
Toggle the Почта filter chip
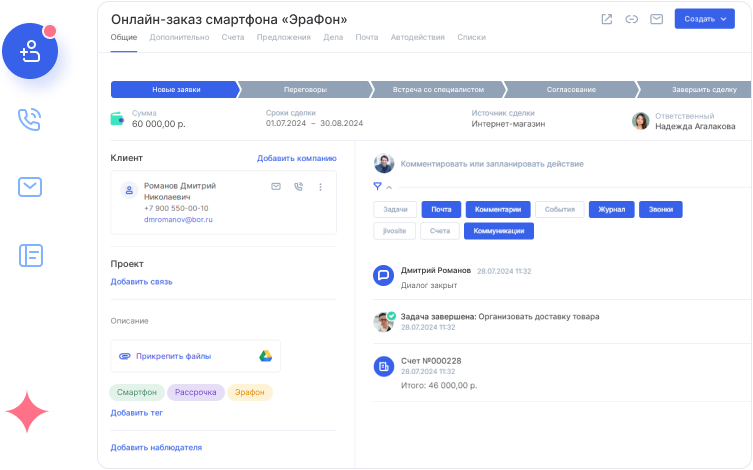pos(441,210)
